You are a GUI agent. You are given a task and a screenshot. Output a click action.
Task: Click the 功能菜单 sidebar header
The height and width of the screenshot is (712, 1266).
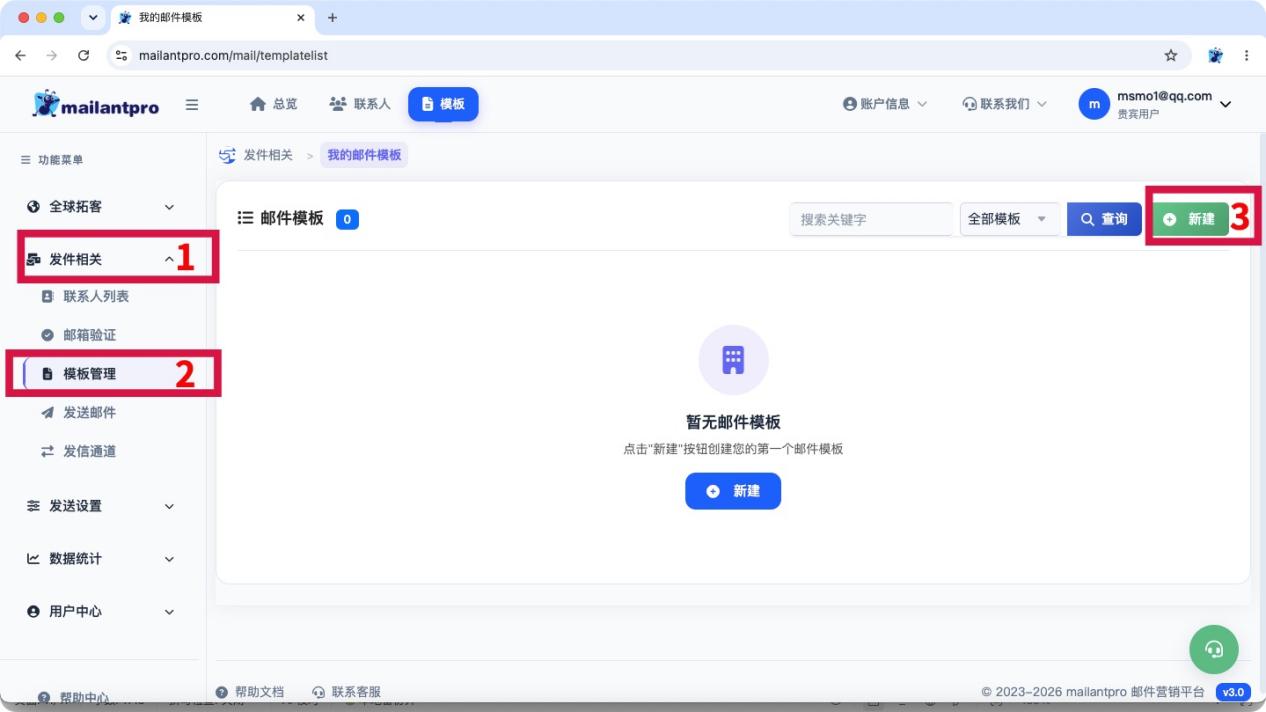coord(52,160)
